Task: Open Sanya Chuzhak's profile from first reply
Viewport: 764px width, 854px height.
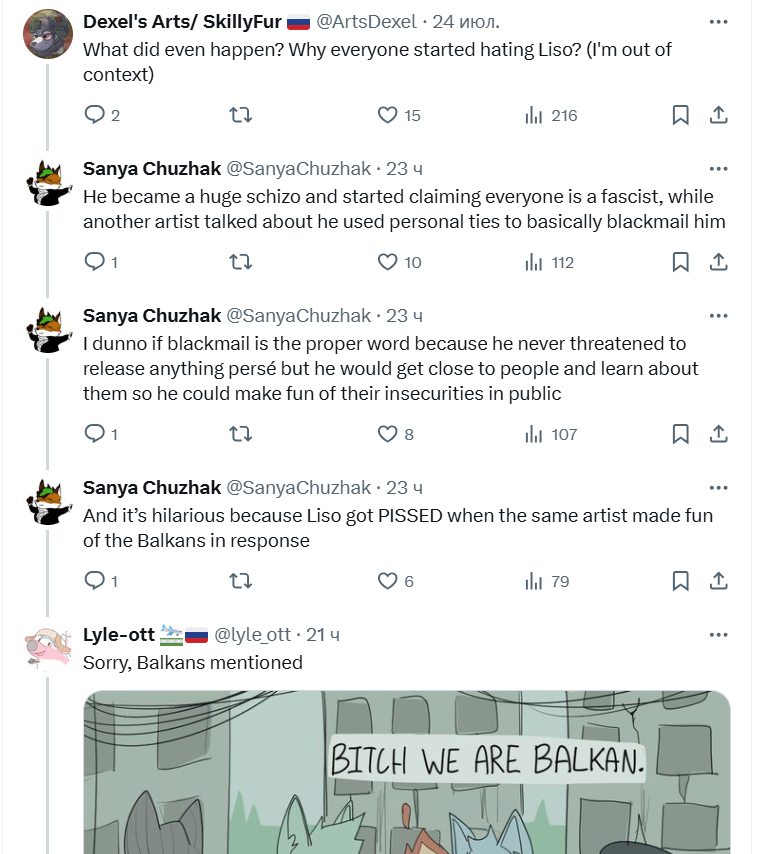Action: point(152,169)
